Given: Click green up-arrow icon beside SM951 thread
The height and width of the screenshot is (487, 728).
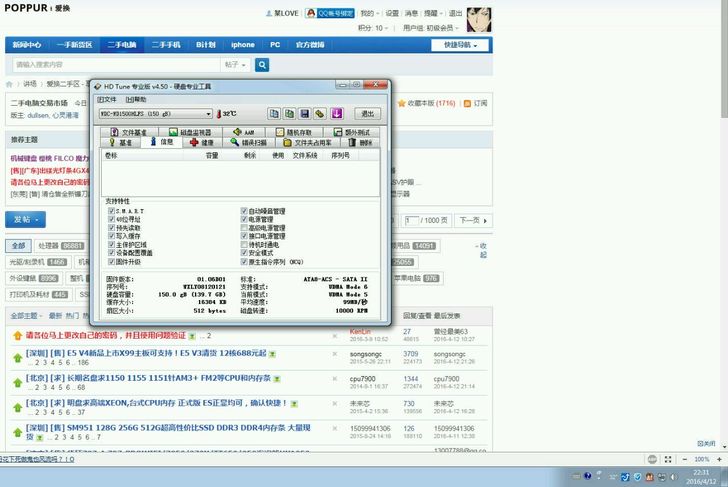Looking at the screenshot, I should (18, 432).
